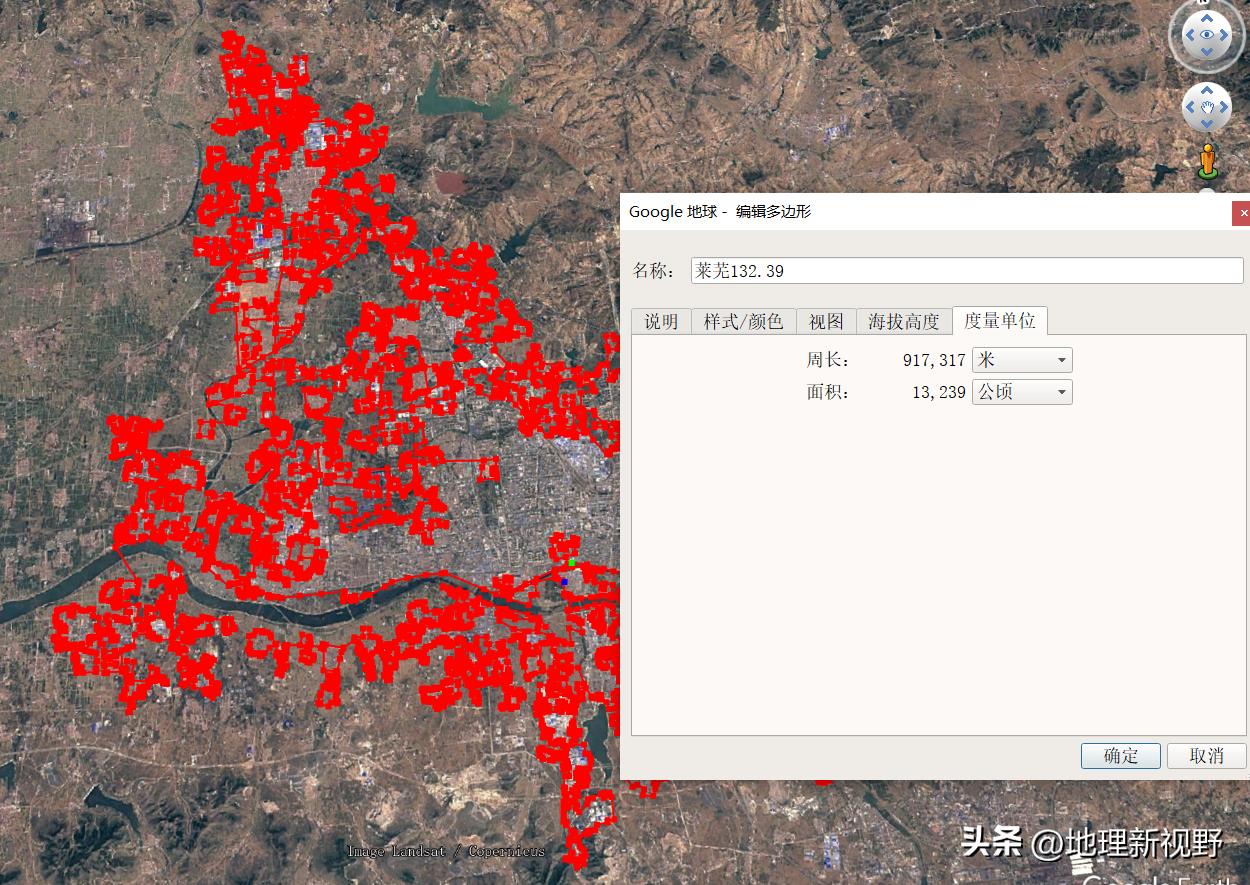Click the down arrow on the Move joystick
The height and width of the screenshot is (885, 1250).
click(x=1207, y=123)
